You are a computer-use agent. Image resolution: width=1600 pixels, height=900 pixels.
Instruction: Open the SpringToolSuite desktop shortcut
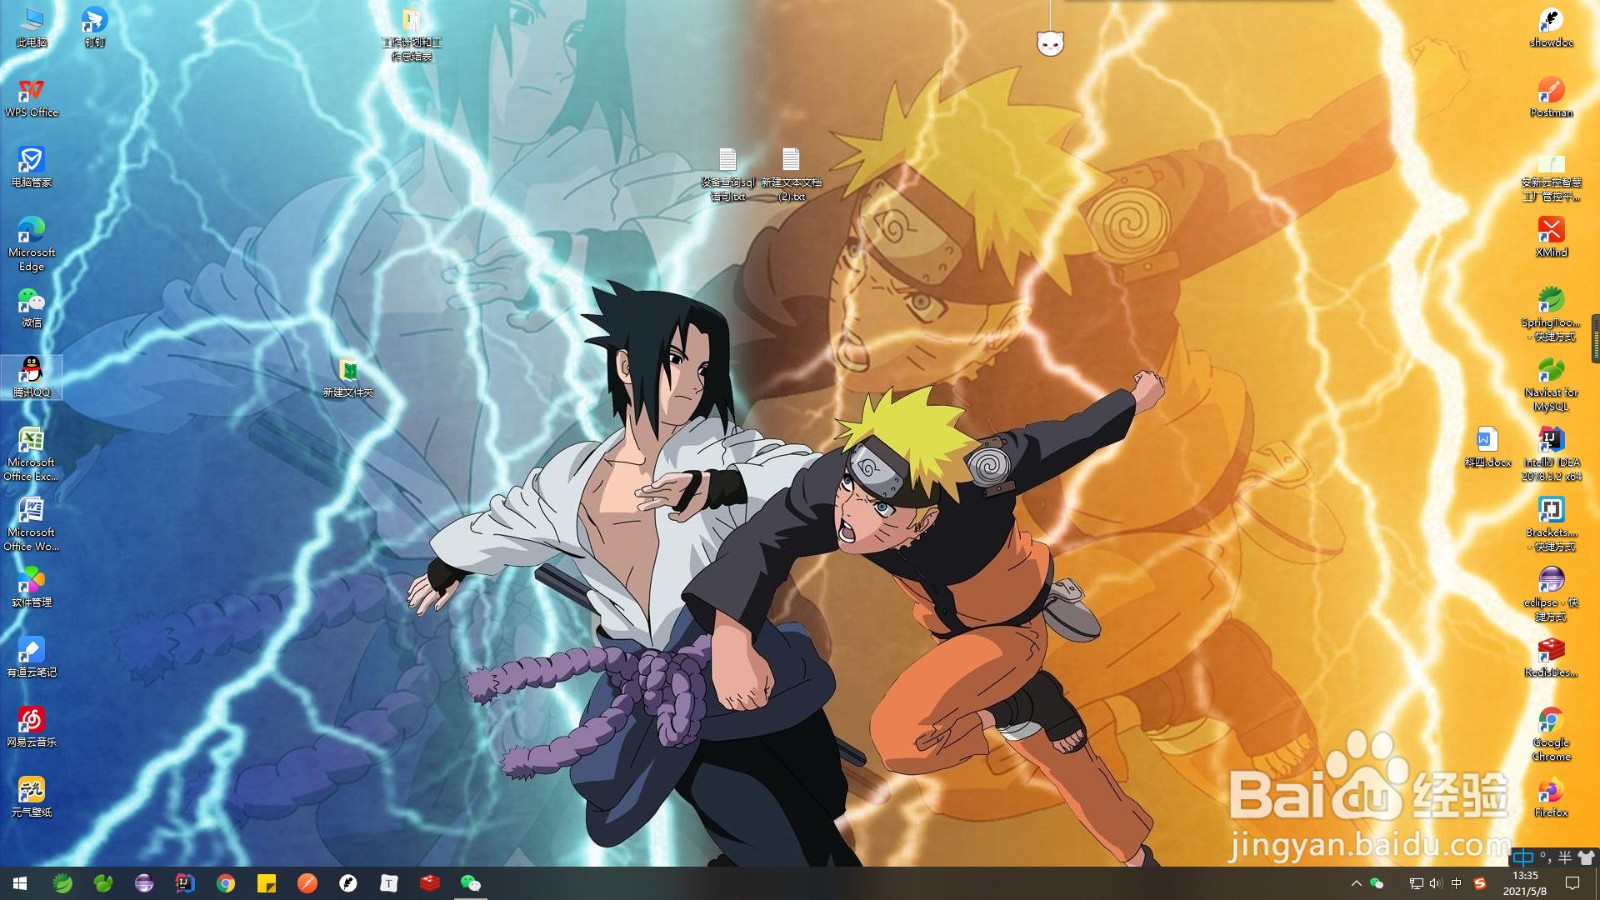(x=1551, y=314)
